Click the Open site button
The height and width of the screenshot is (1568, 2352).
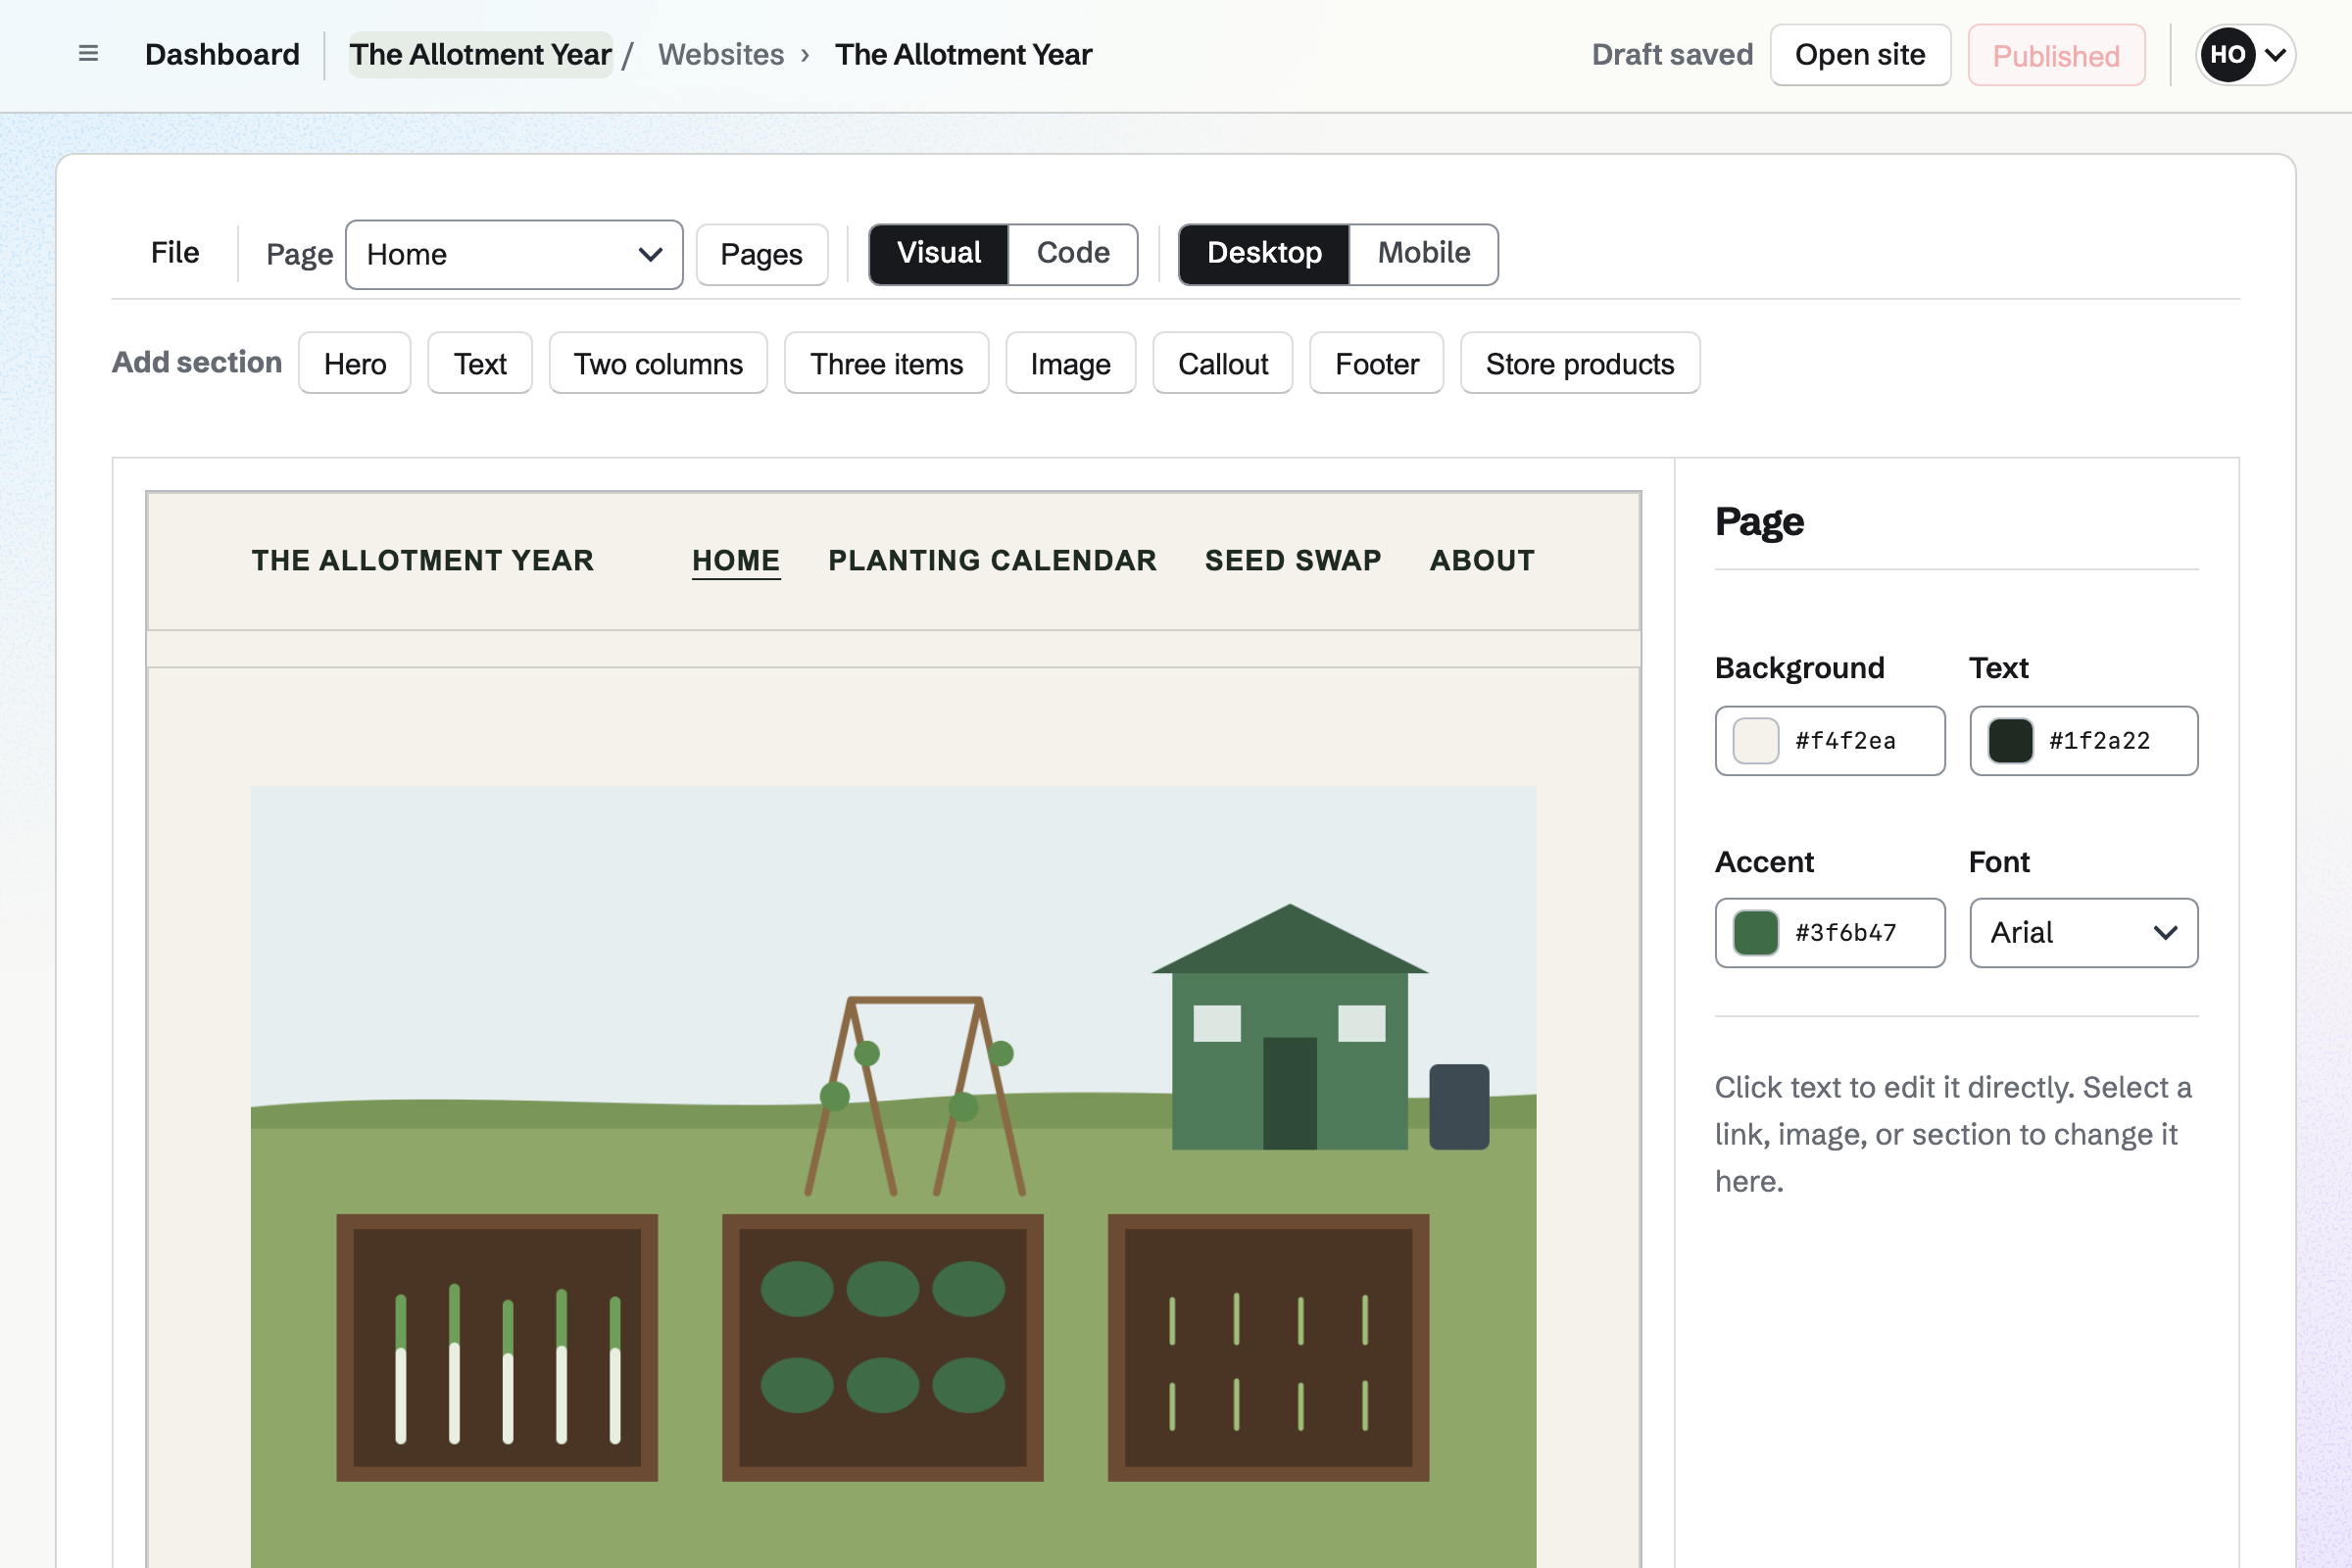tap(1860, 55)
